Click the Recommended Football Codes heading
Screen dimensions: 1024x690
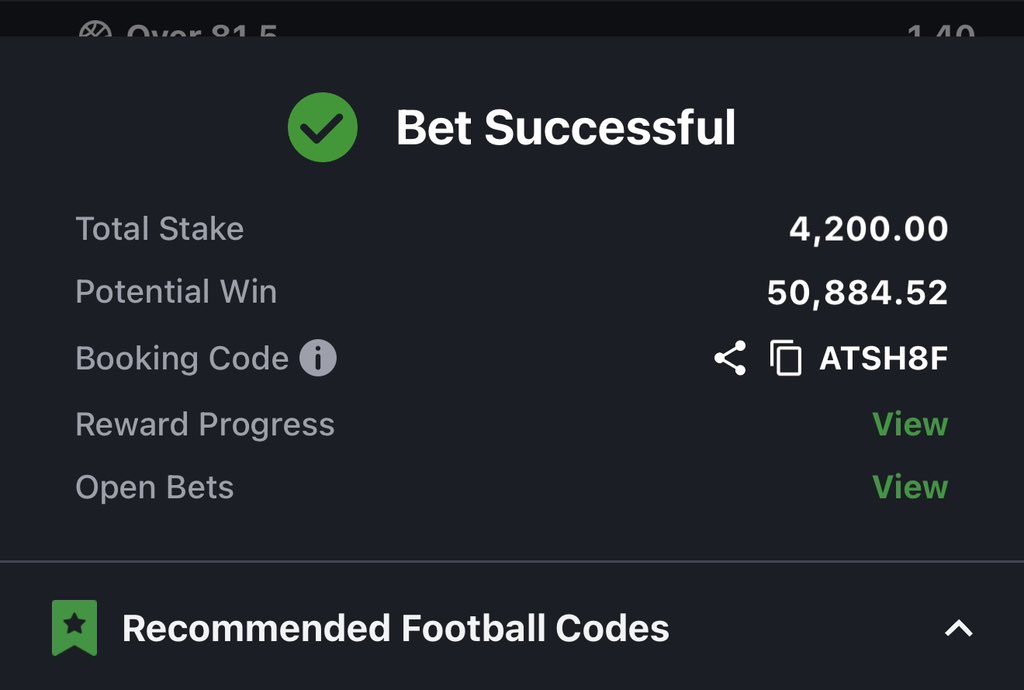pos(395,628)
